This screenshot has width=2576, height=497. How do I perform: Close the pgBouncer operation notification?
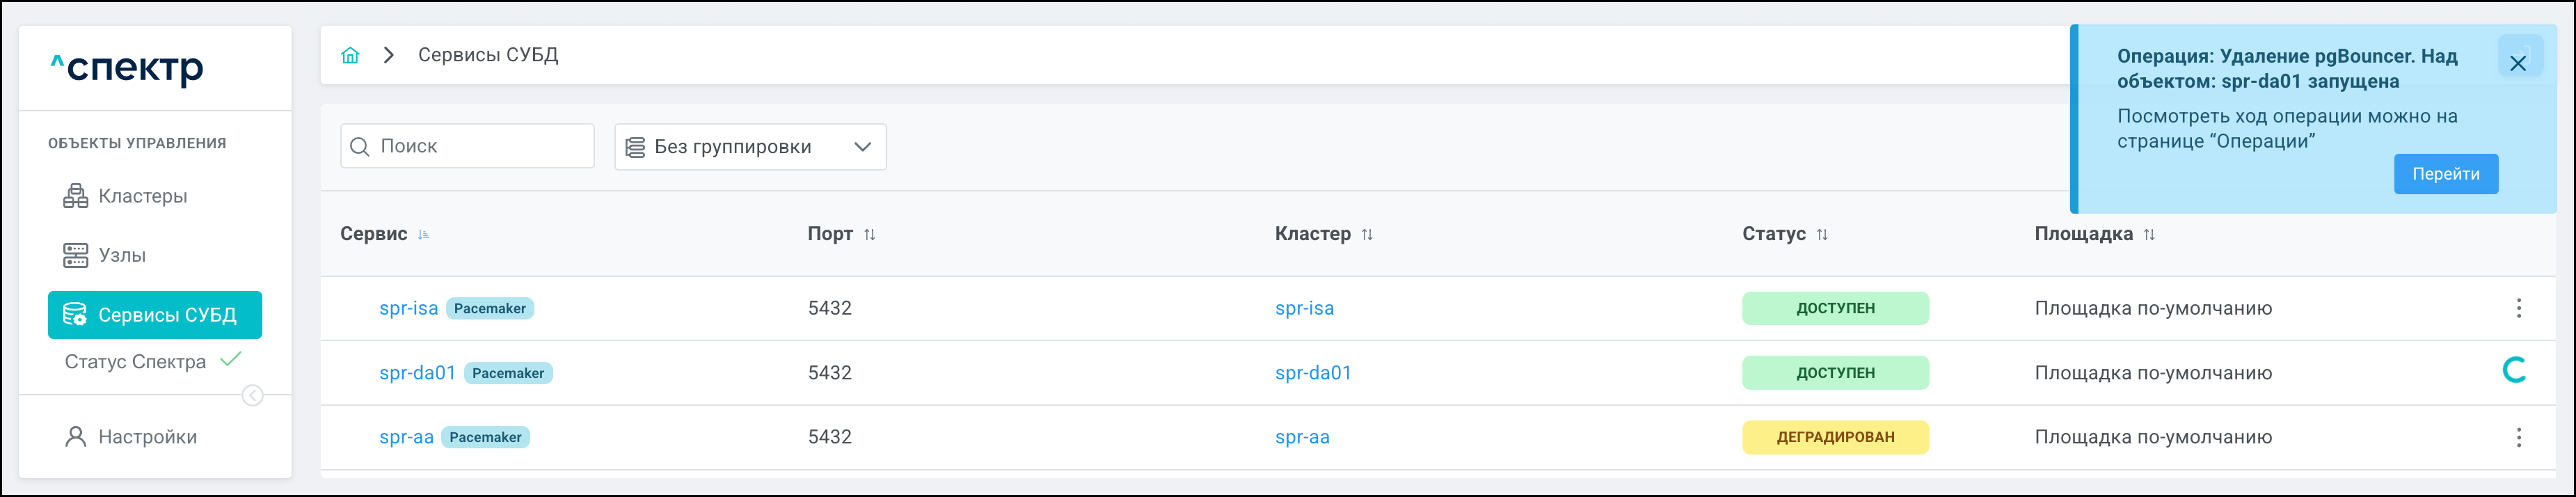tap(2517, 63)
